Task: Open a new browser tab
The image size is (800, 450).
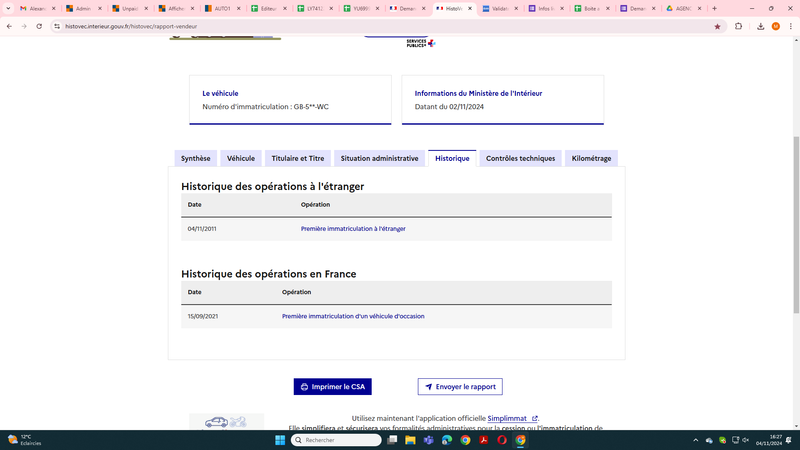Action: 714,9
